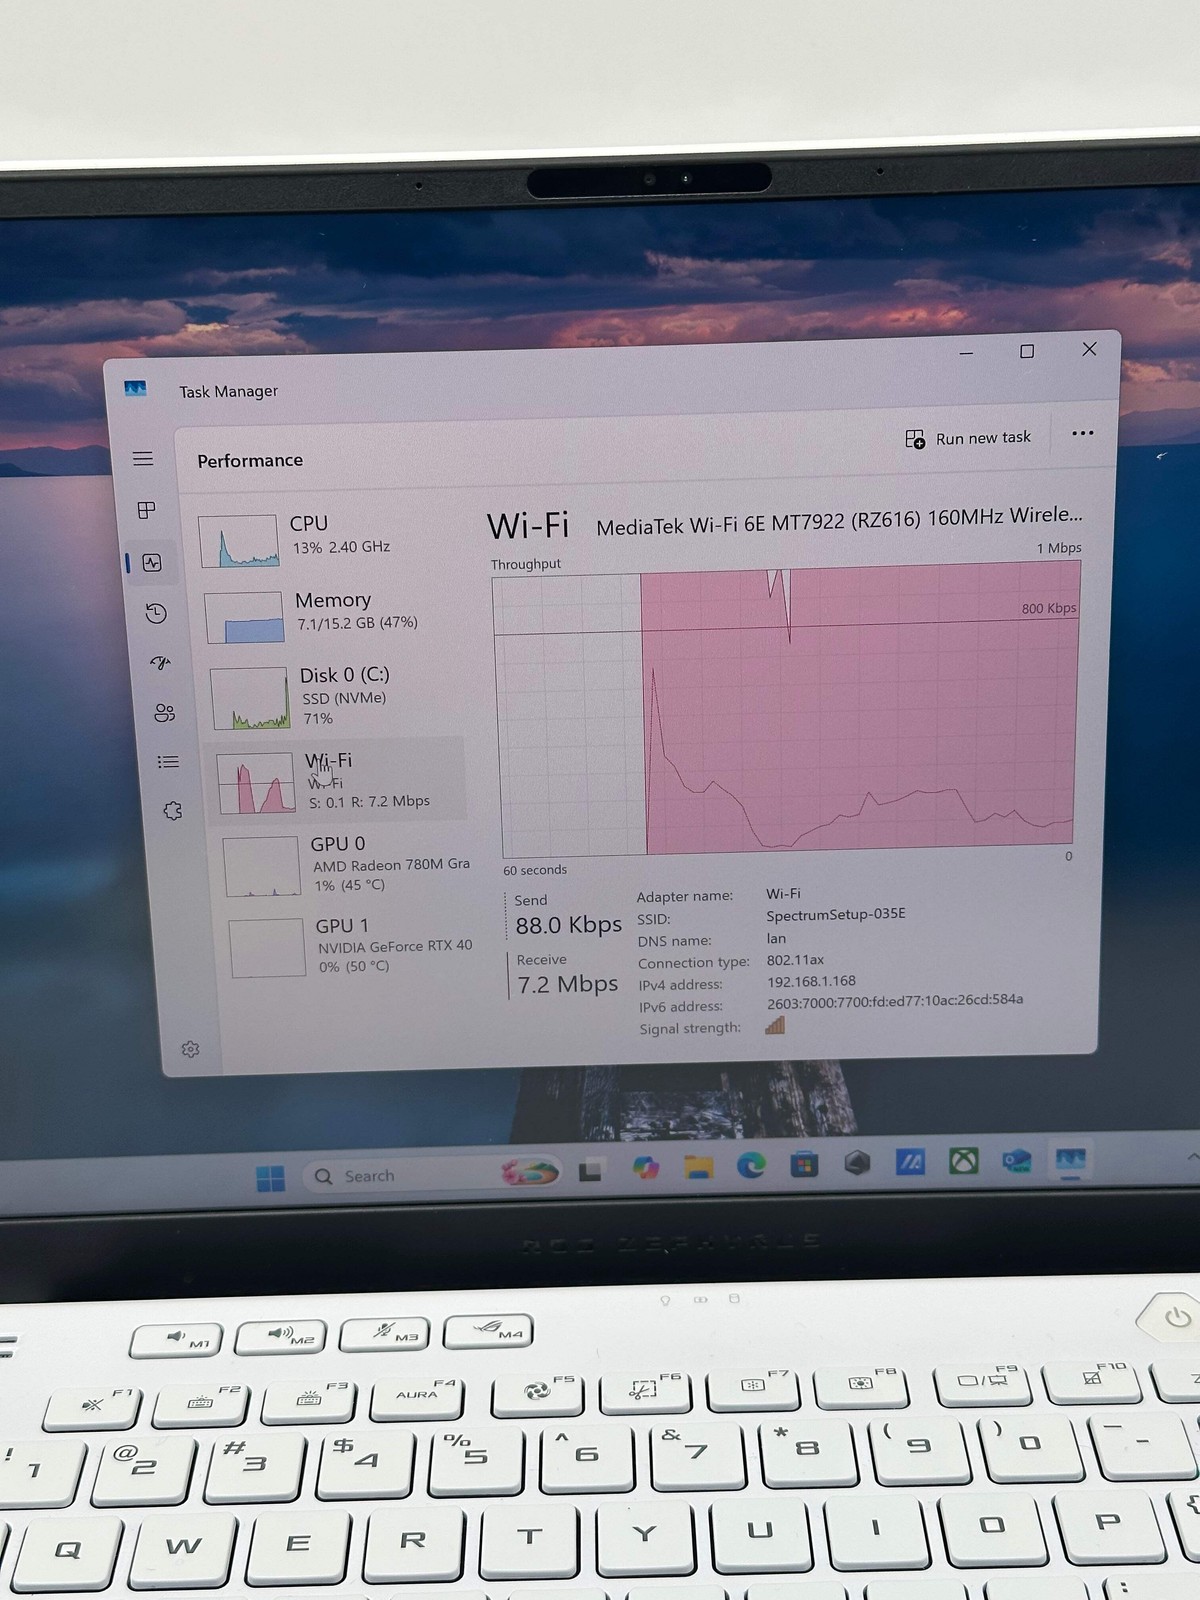Click the Disk 0 activity mini graph

click(250, 699)
